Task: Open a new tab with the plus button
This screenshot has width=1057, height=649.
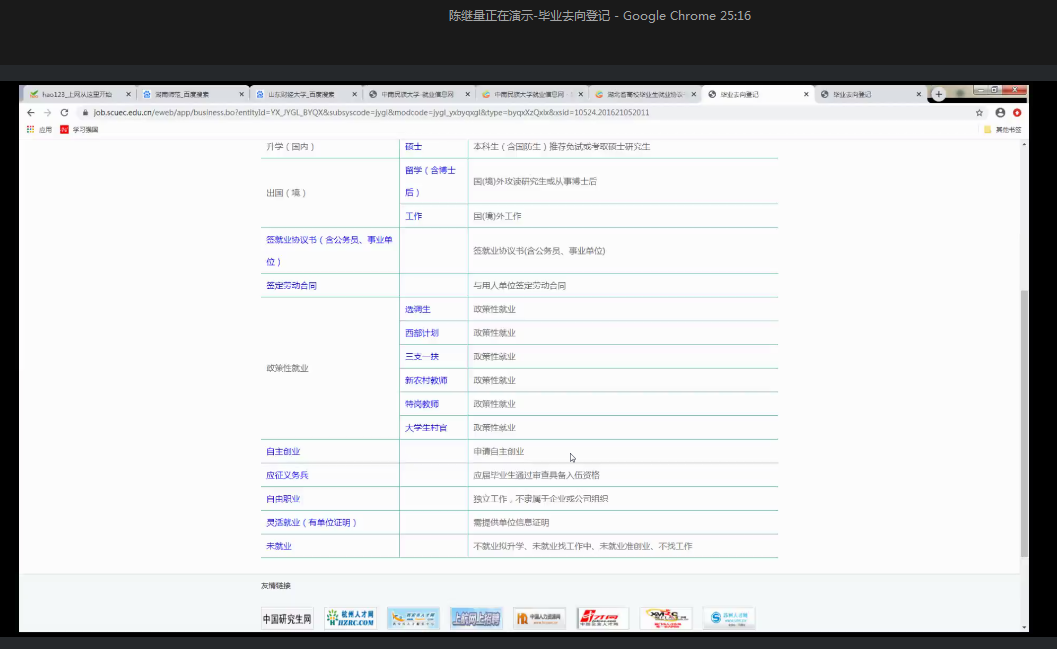Action: (939, 94)
